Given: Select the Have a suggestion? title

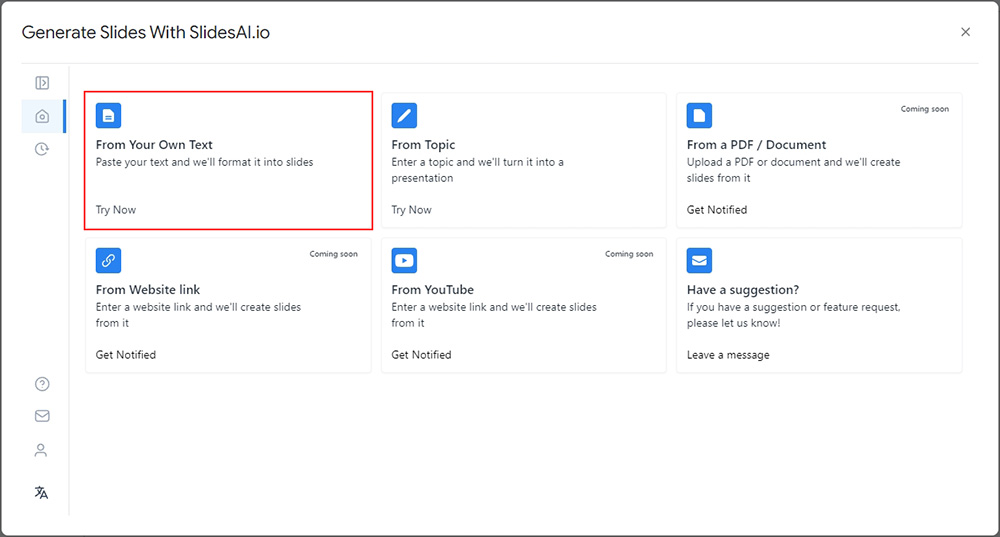Looking at the screenshot, I should (743, 290).
